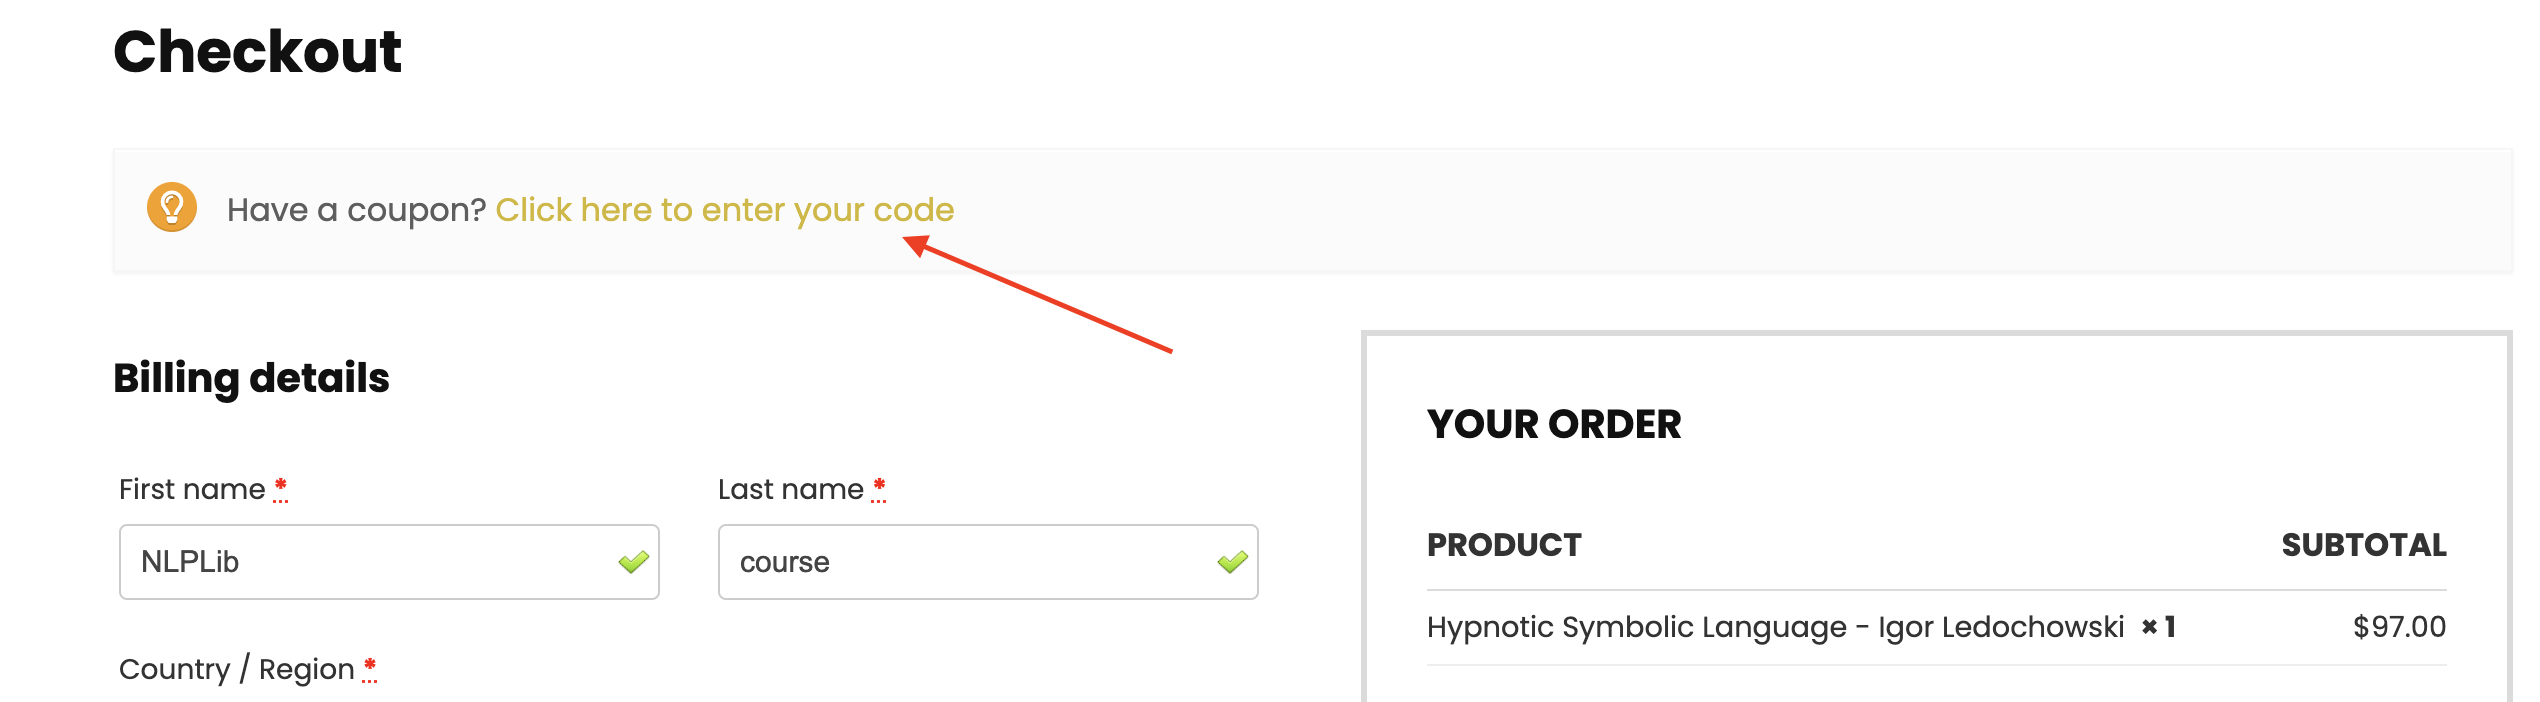Click the Checkout page heading

click(258, 51)
